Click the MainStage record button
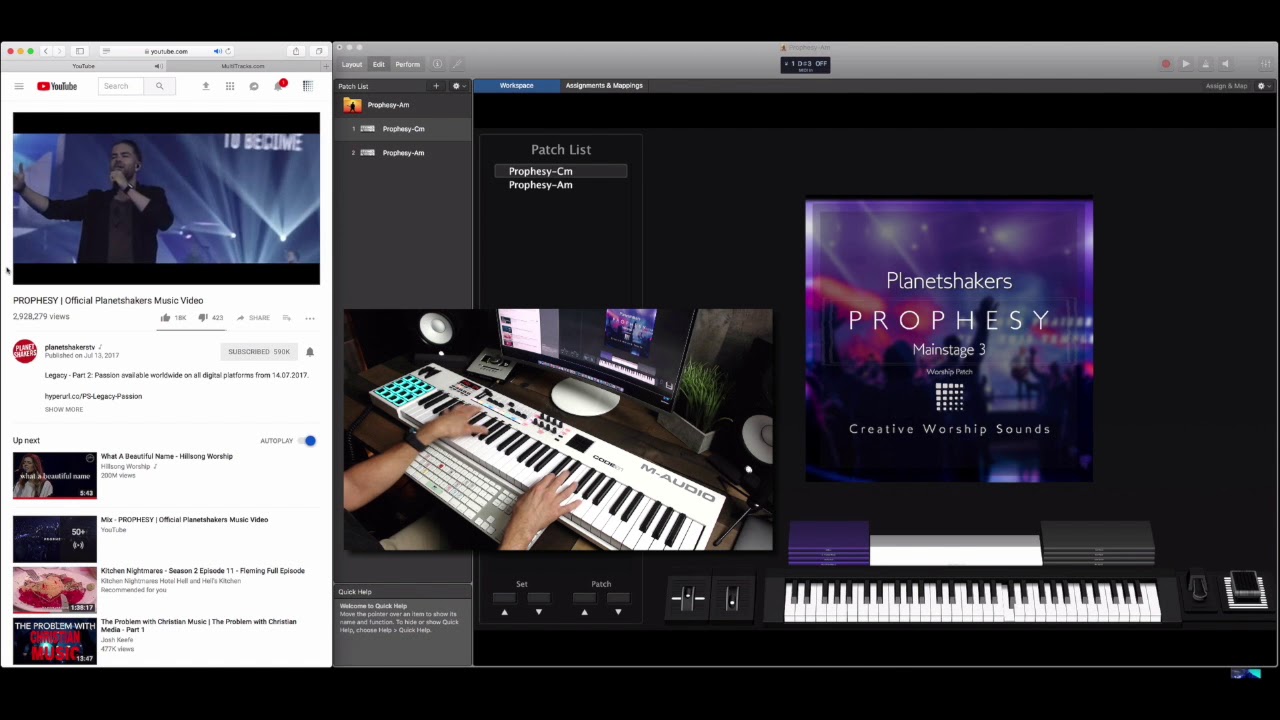This screenshot has width=1280, height=720. click(1166, 64)
